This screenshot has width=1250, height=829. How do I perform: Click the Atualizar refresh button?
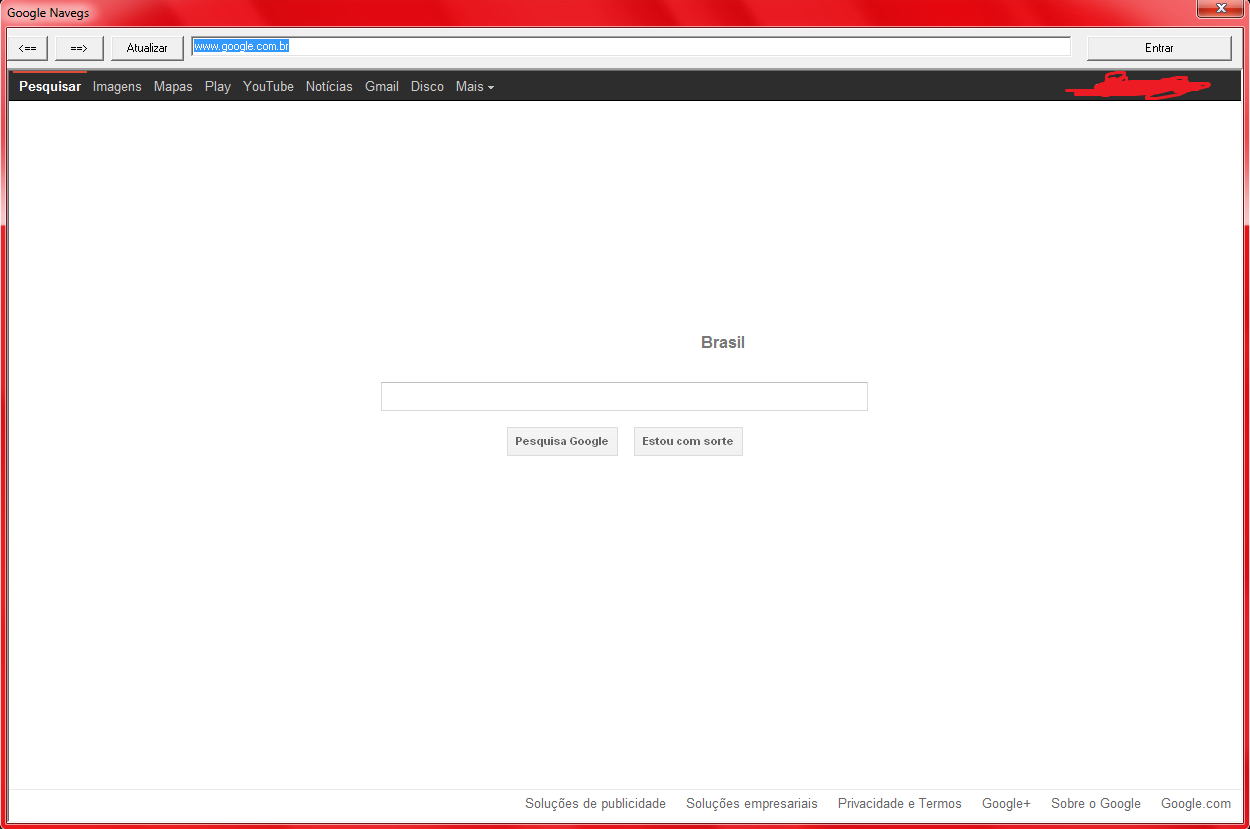click(x=147, y=48)
